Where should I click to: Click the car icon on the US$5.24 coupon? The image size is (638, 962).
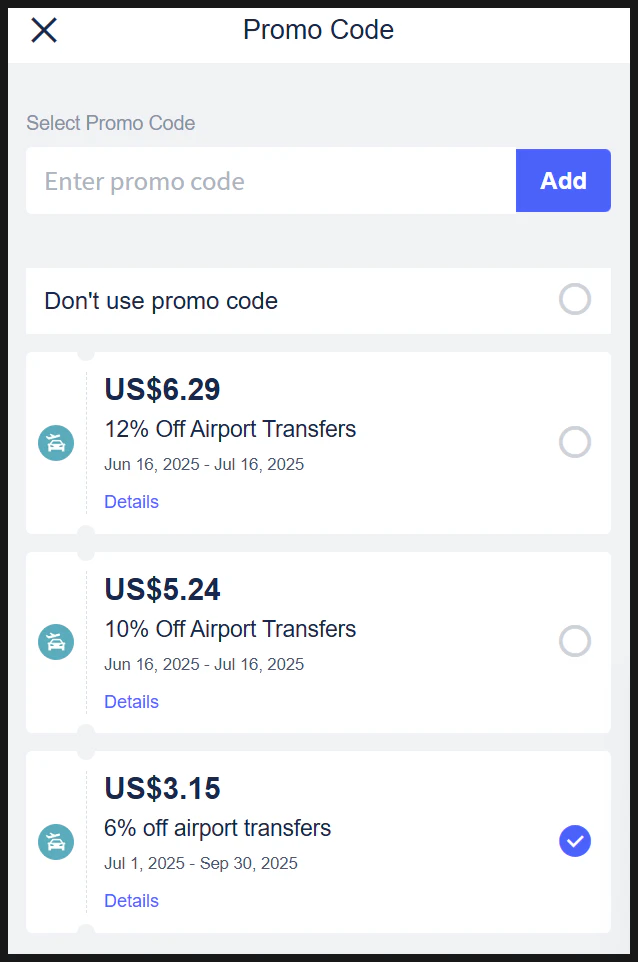pyautogui.click(x=56, y=642)
